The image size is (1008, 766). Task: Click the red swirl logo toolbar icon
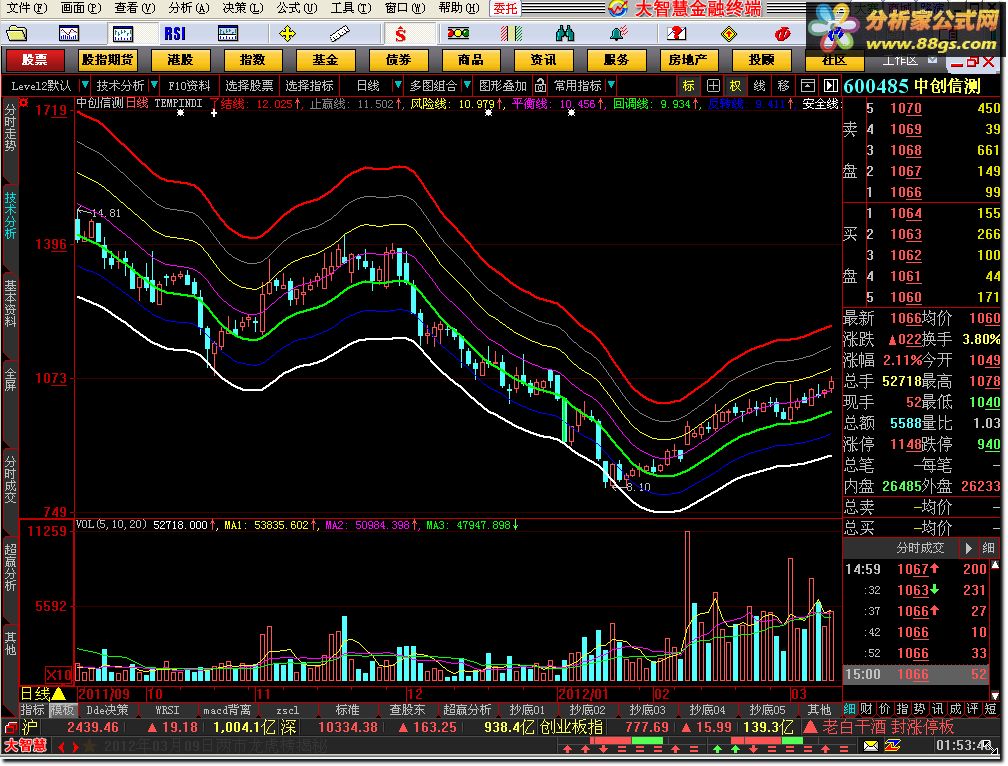pos(782,33)
